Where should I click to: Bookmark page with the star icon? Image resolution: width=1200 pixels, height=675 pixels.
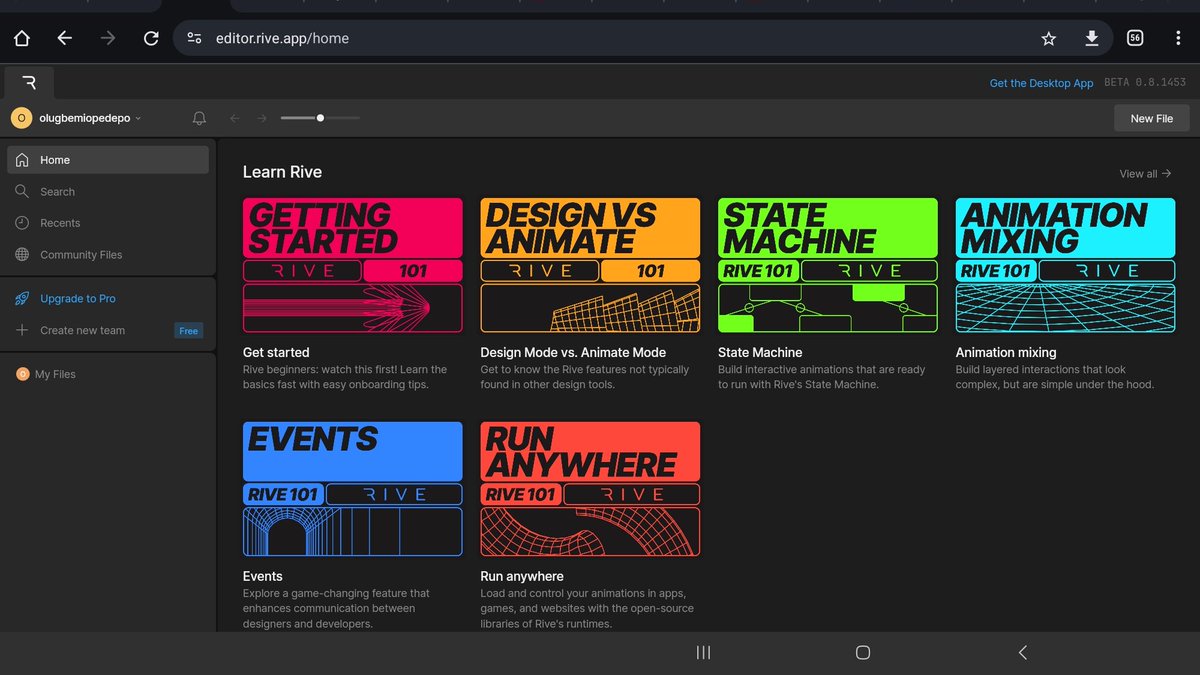pos(1048,38)
